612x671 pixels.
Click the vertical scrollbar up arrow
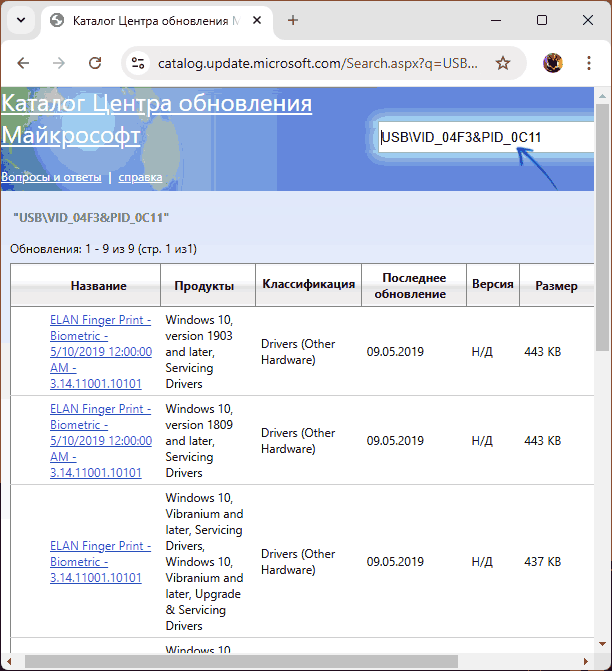(x=603, y=96)
